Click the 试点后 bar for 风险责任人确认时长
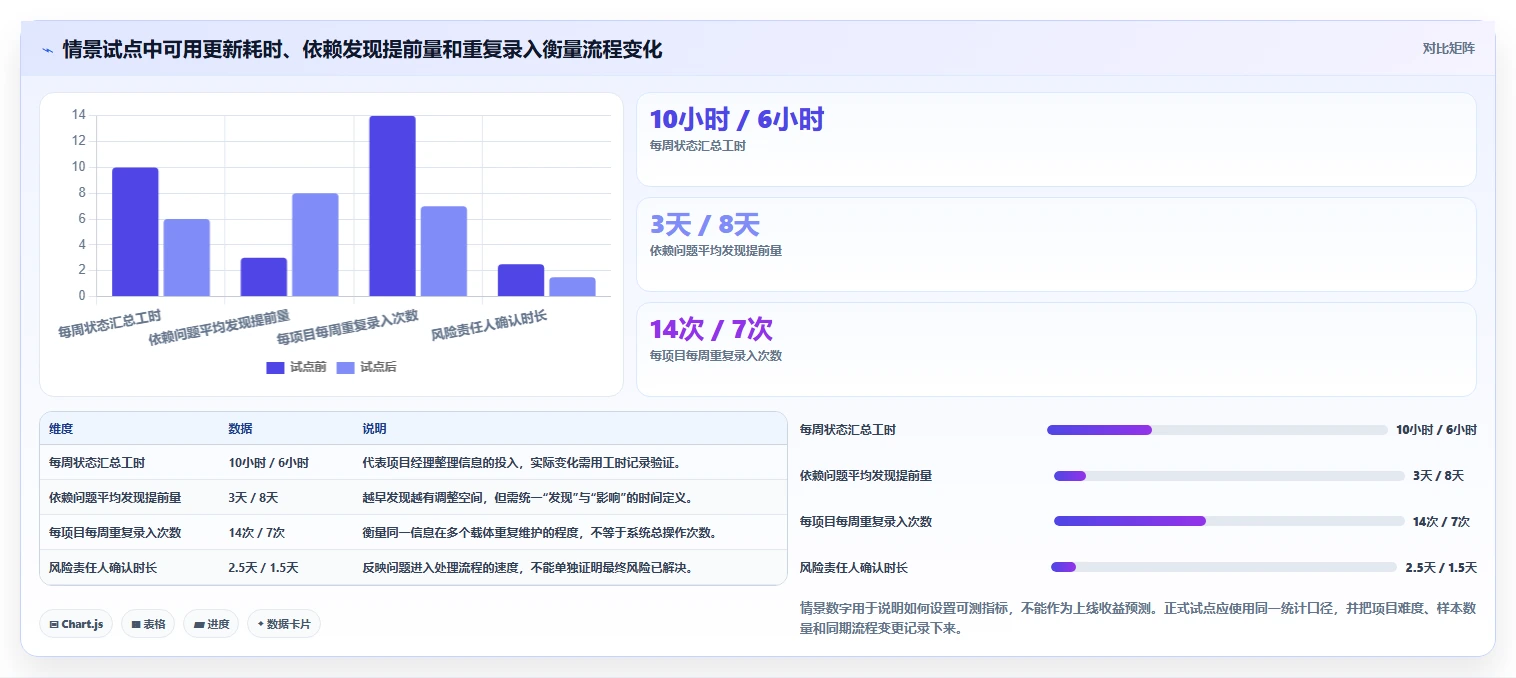 pos(572,287)
